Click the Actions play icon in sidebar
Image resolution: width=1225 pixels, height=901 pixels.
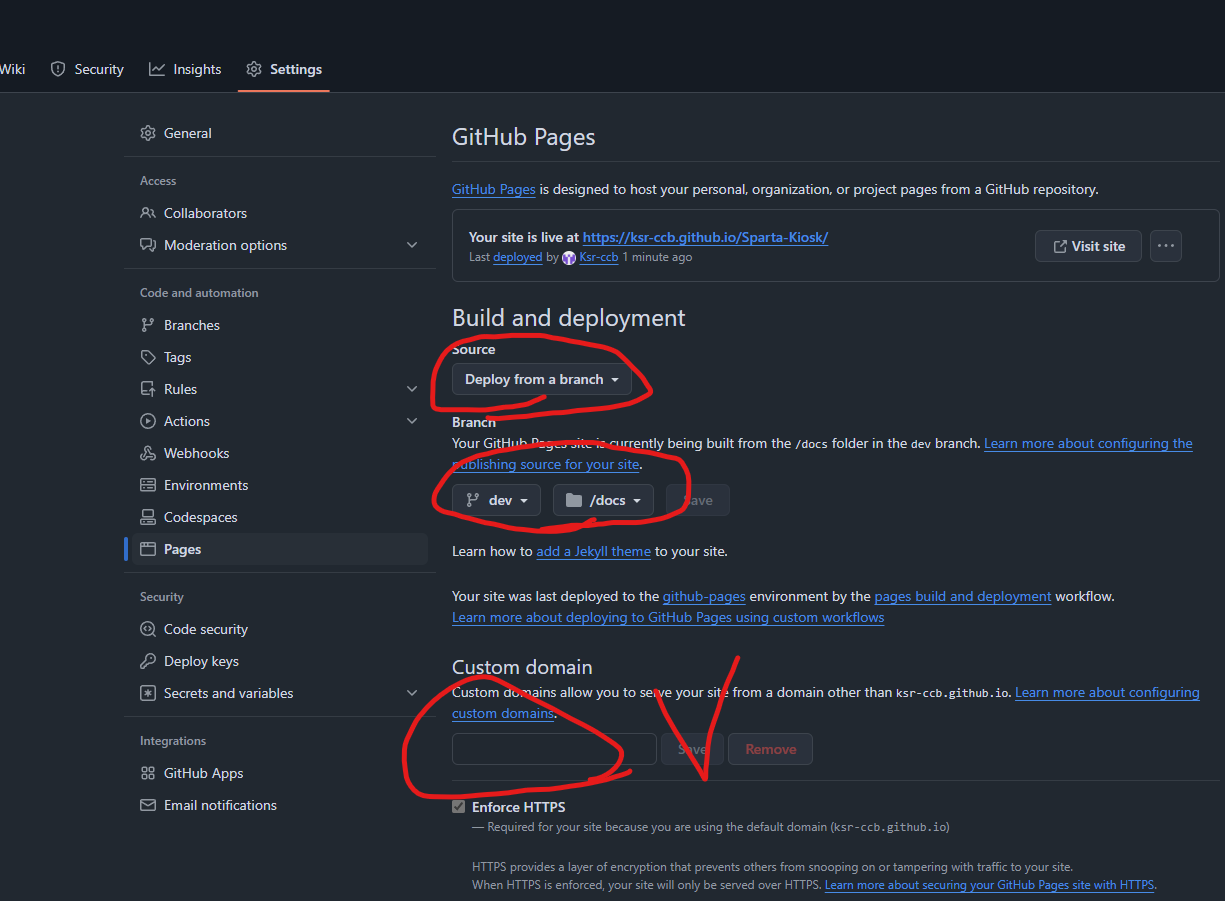[x=148, y=421]
